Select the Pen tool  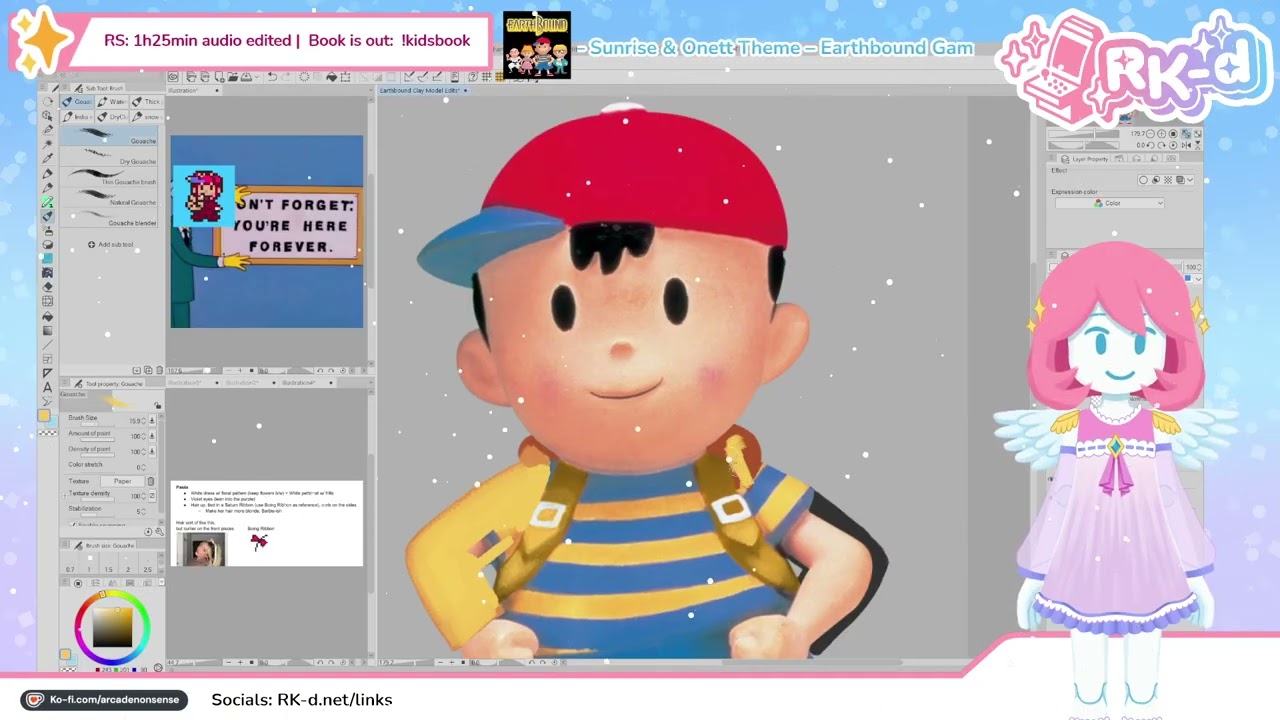click(47, 174)
